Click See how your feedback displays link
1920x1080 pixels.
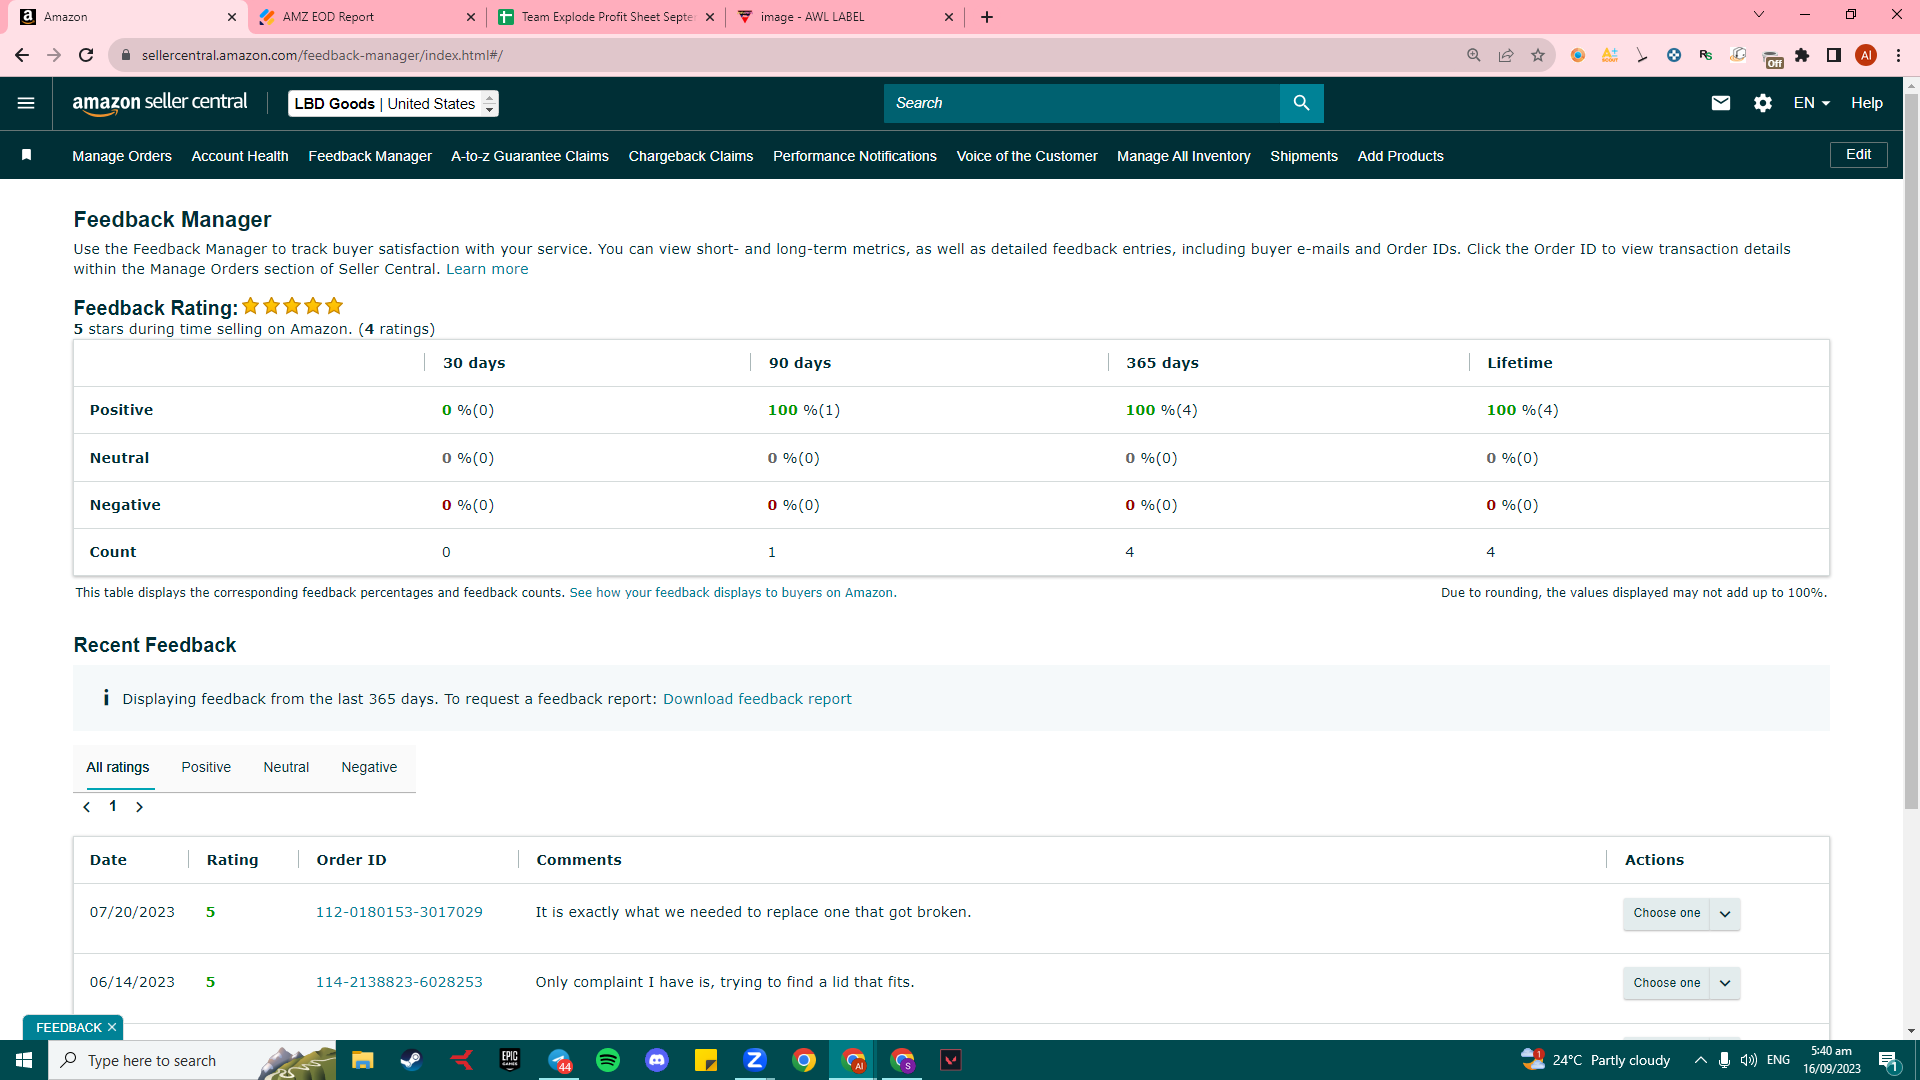click(x=731, y=593)
